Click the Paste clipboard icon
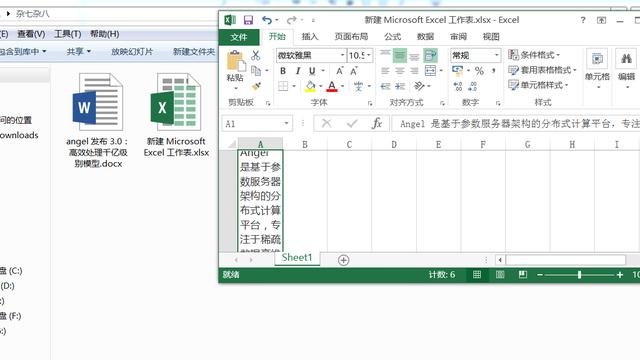Image resolution: width=640 pixels, height=360 pixels. click(x=236, y=60)
